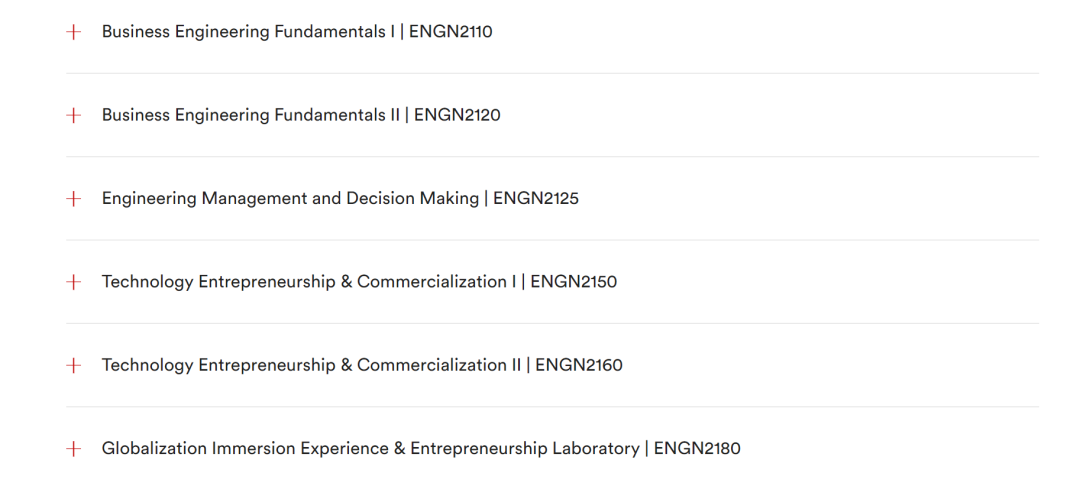The image size is (1080, 486).
Task: Click the ENGN2180 course code
Action: (x=697, y=448)
